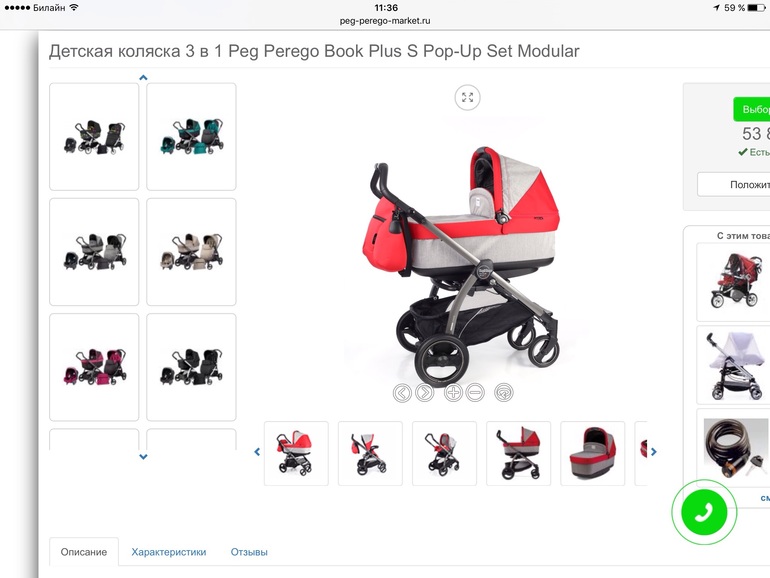Switch to Характеристики tab

(x=168, y=552)
